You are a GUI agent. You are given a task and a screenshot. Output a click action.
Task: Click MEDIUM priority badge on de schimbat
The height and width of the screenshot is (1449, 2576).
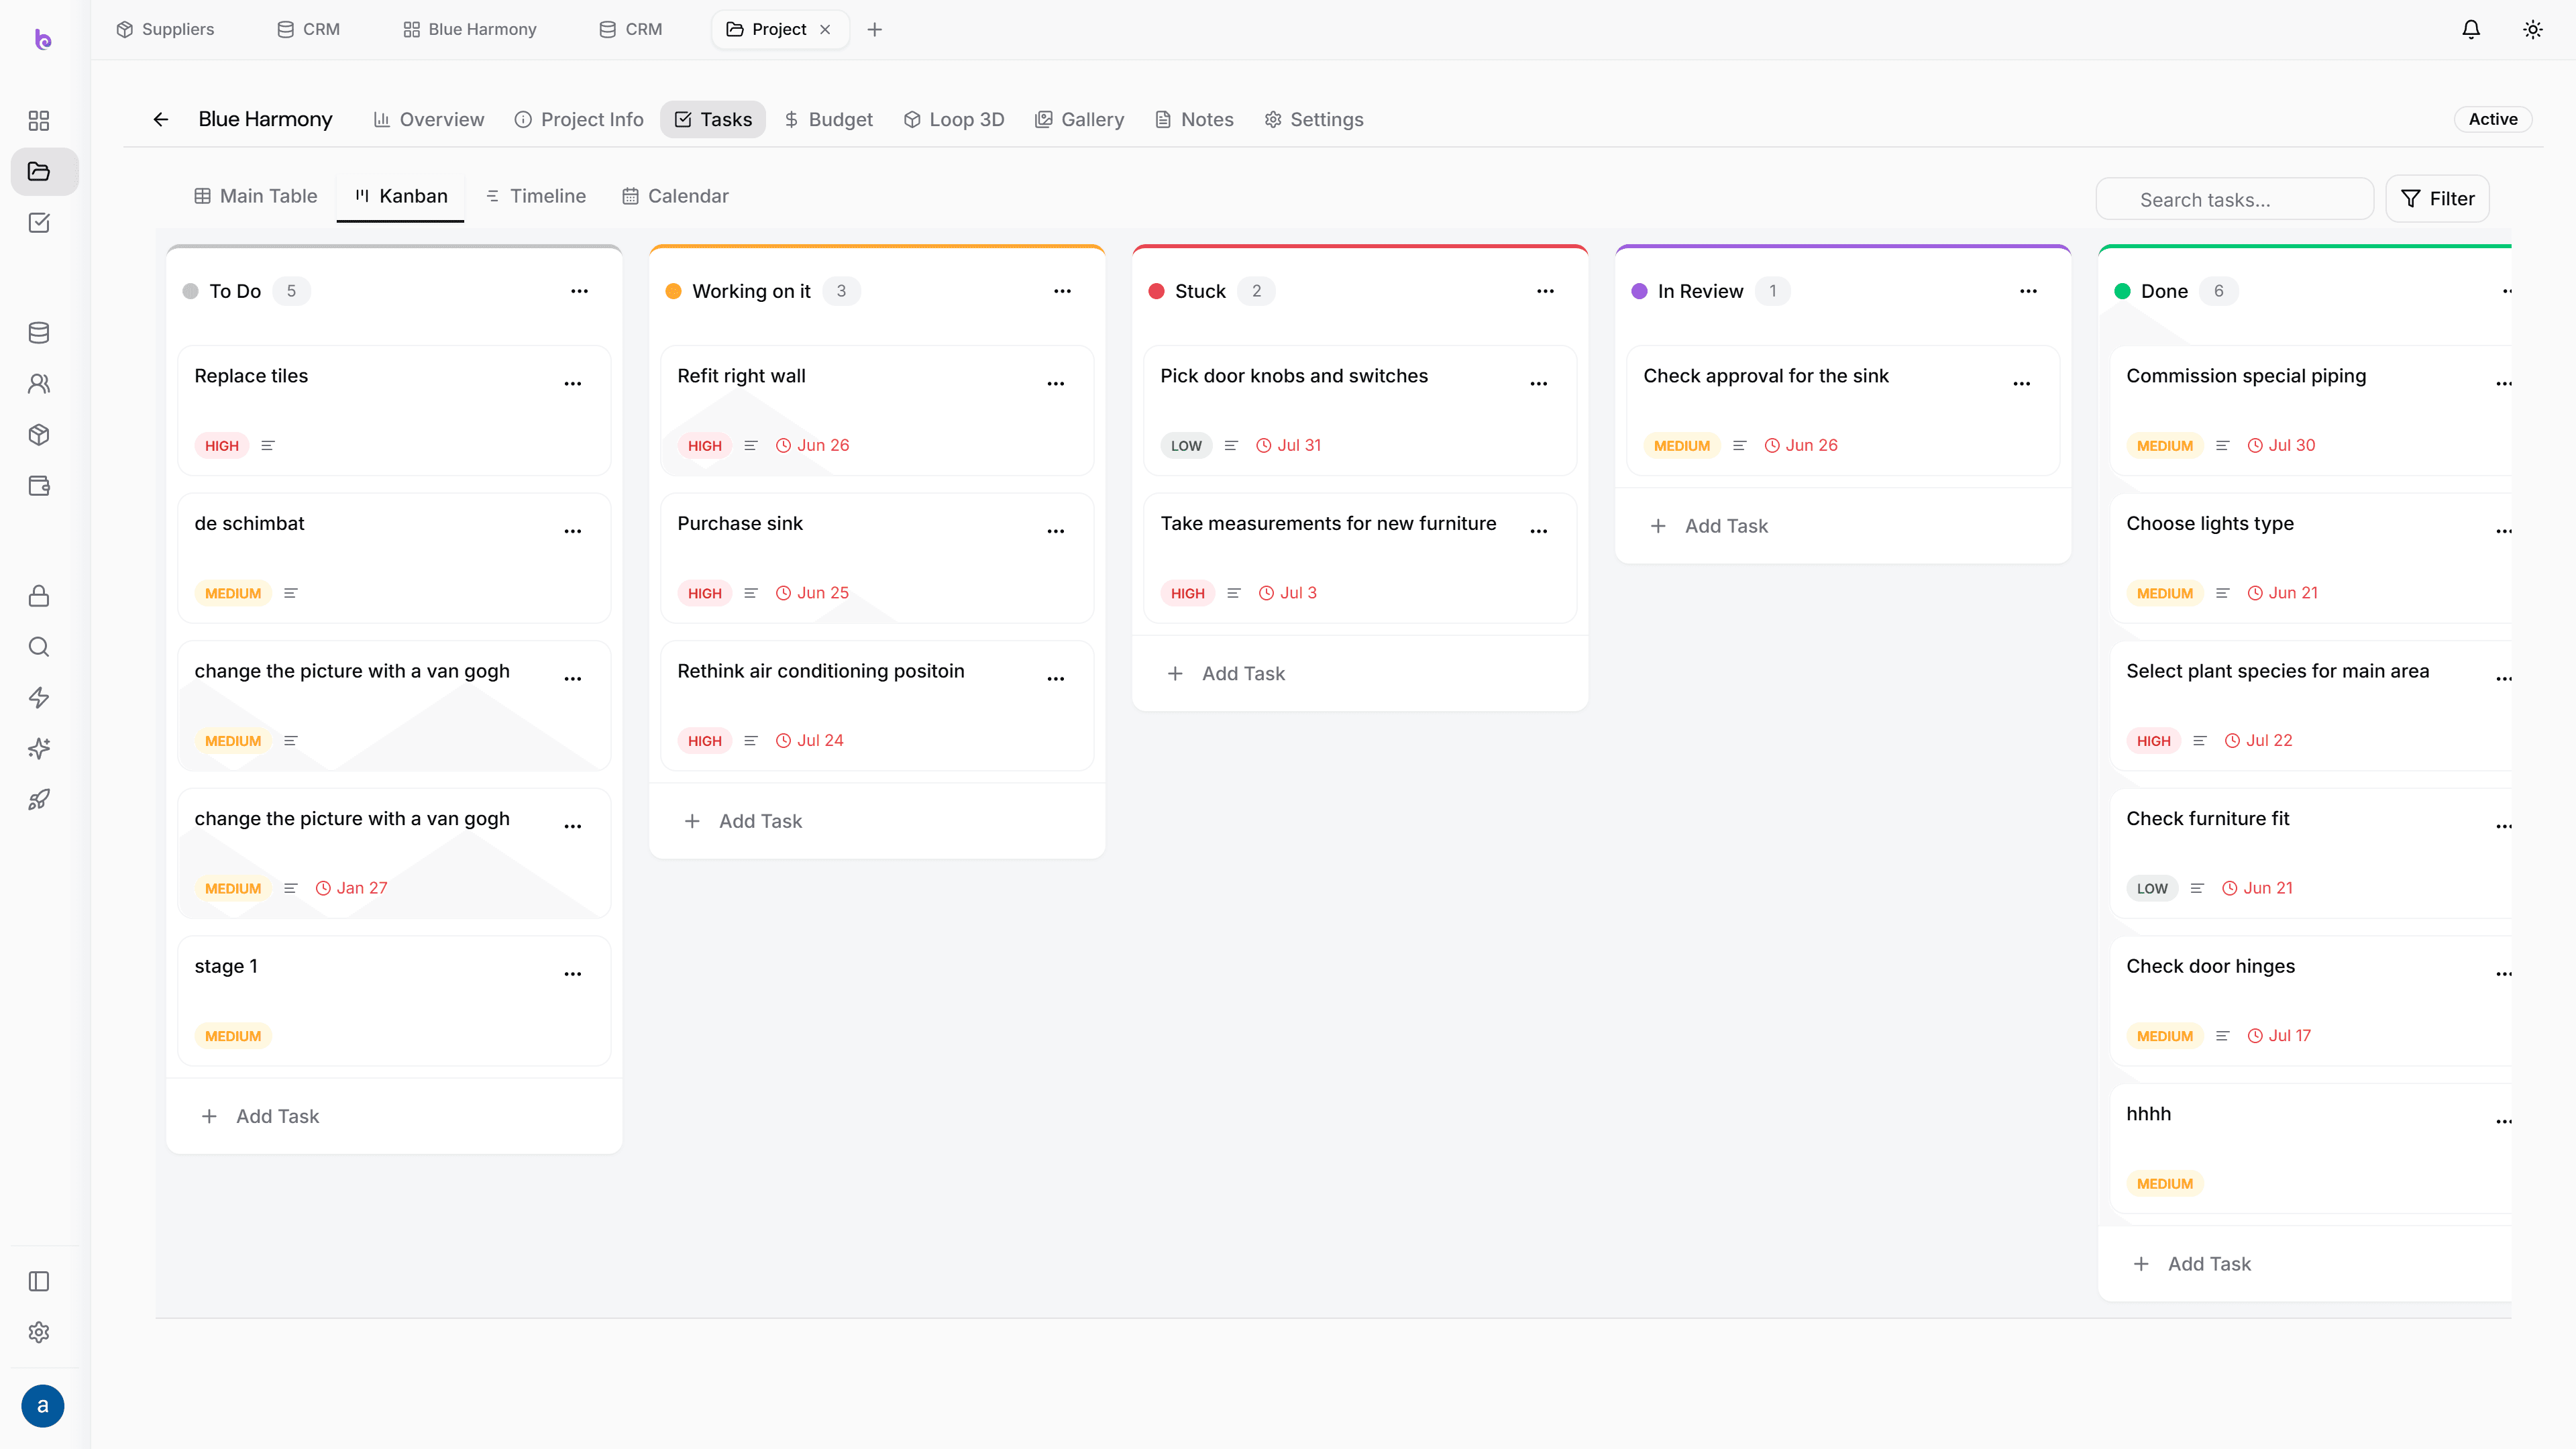coord(233,594)
